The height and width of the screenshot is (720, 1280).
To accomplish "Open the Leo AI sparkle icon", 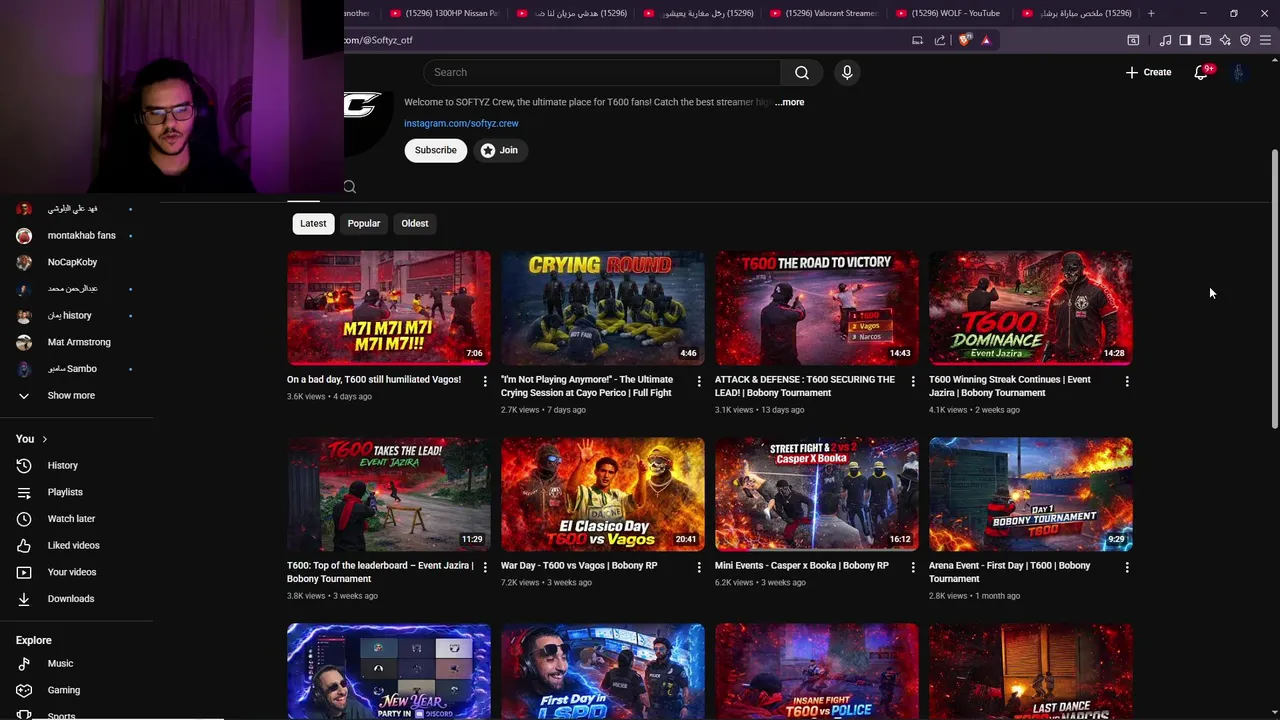I will click(x=1225, y=40).
